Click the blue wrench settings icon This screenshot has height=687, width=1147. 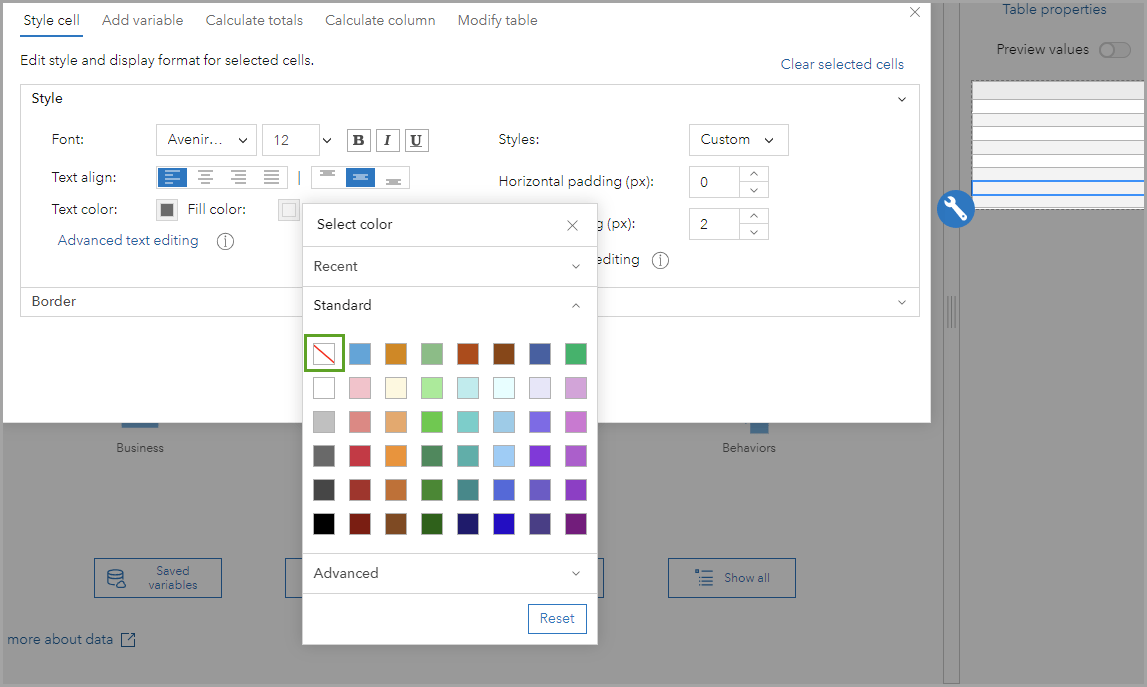955,208
